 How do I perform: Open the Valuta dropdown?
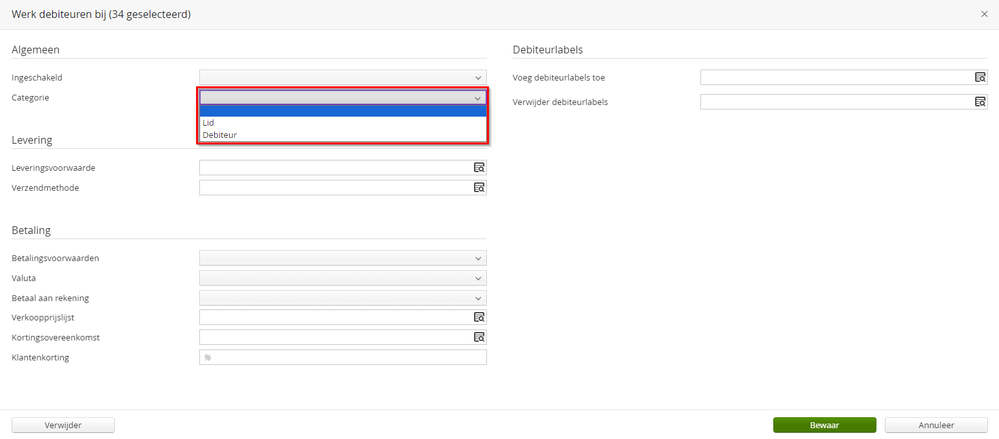point(478,278)
